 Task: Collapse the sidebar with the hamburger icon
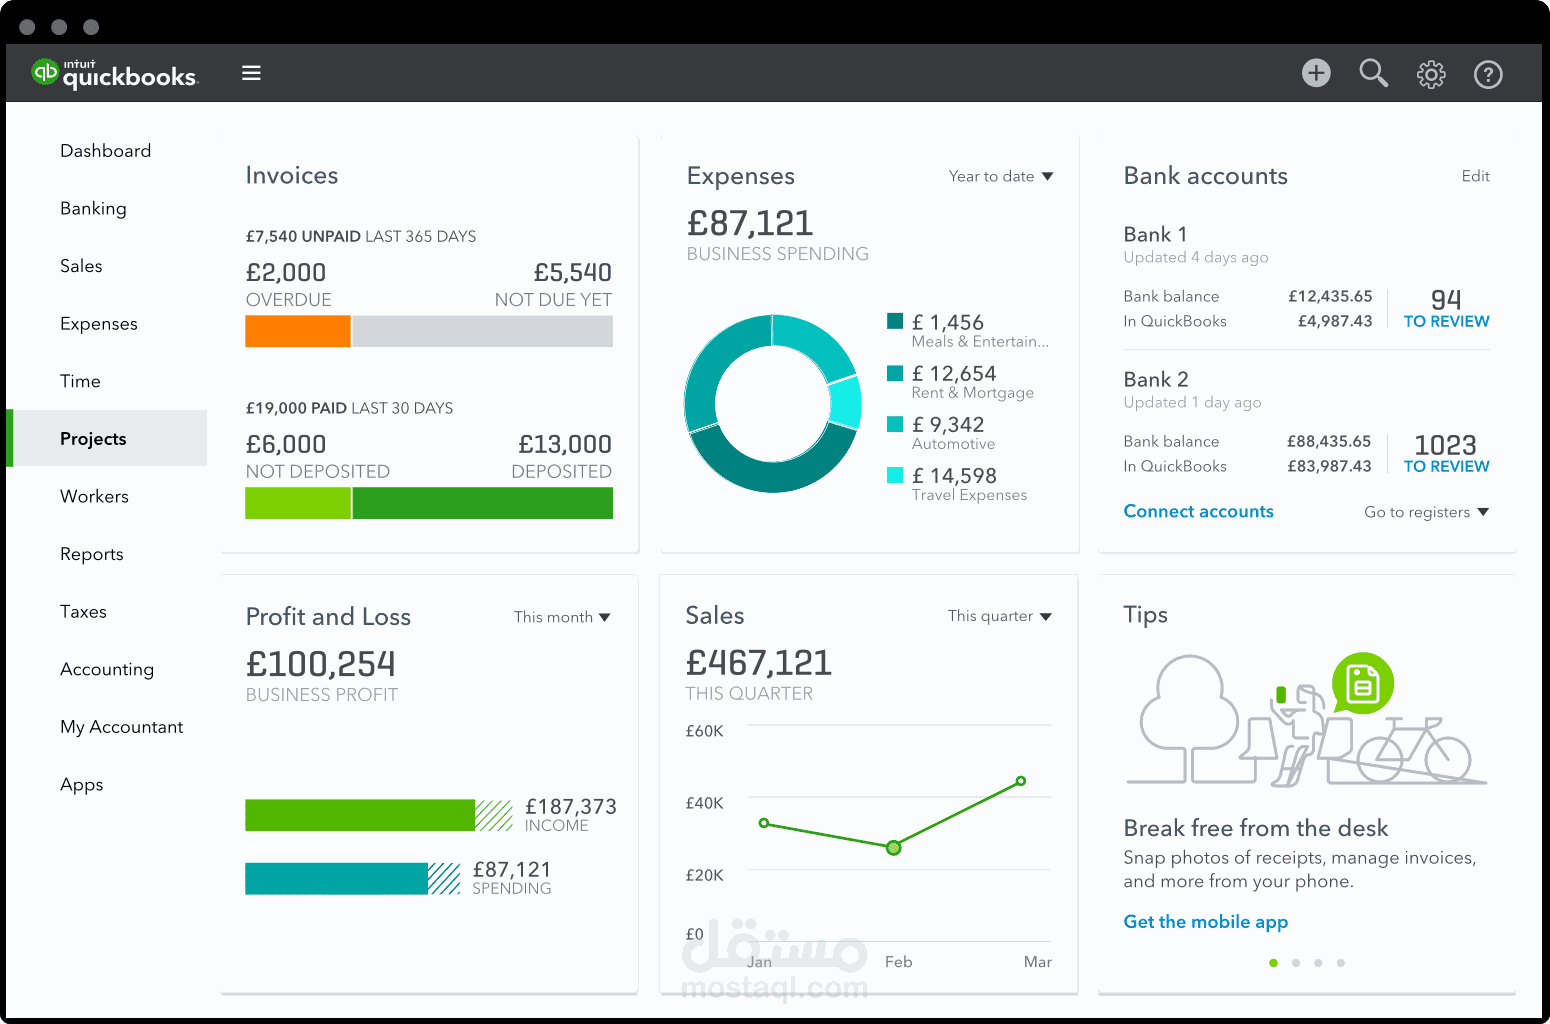(251, 72)
